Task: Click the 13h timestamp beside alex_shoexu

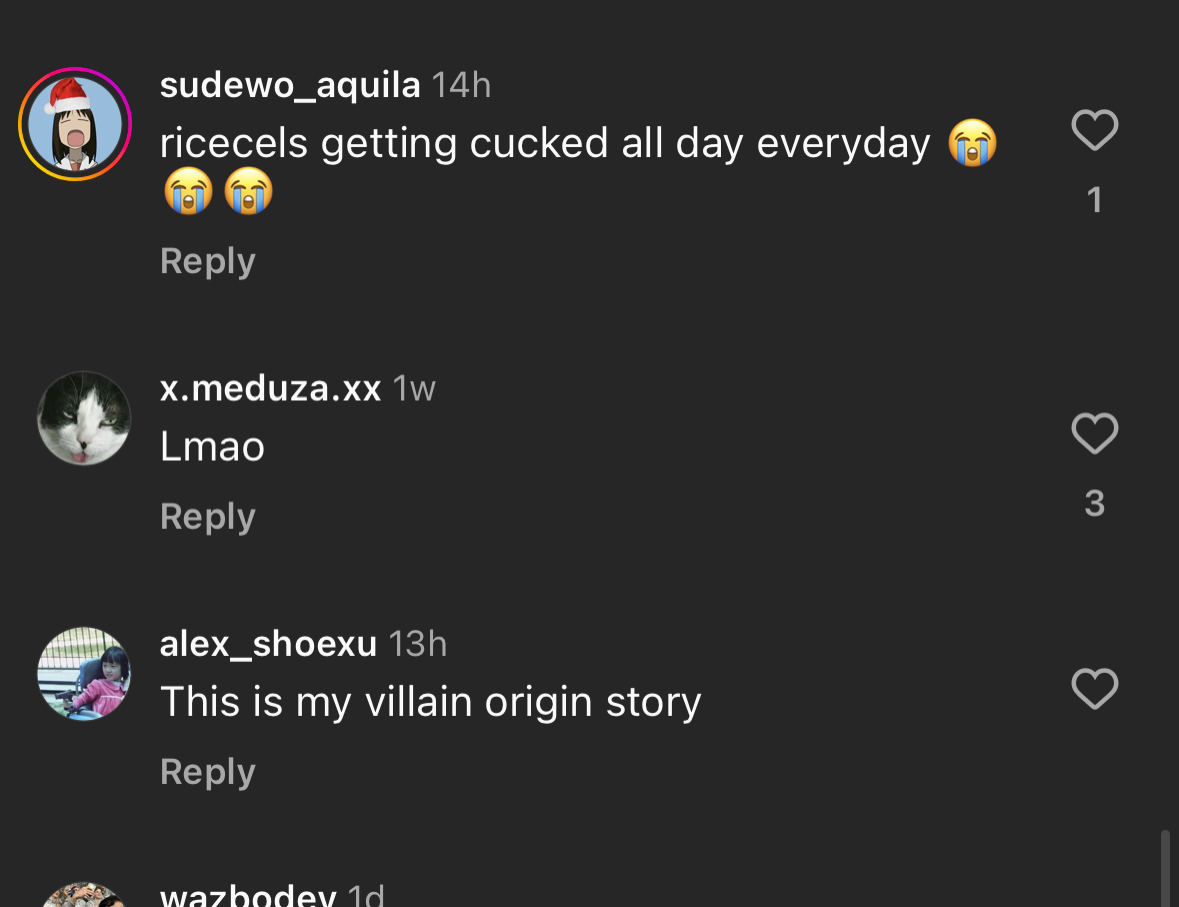Action: 417,644
